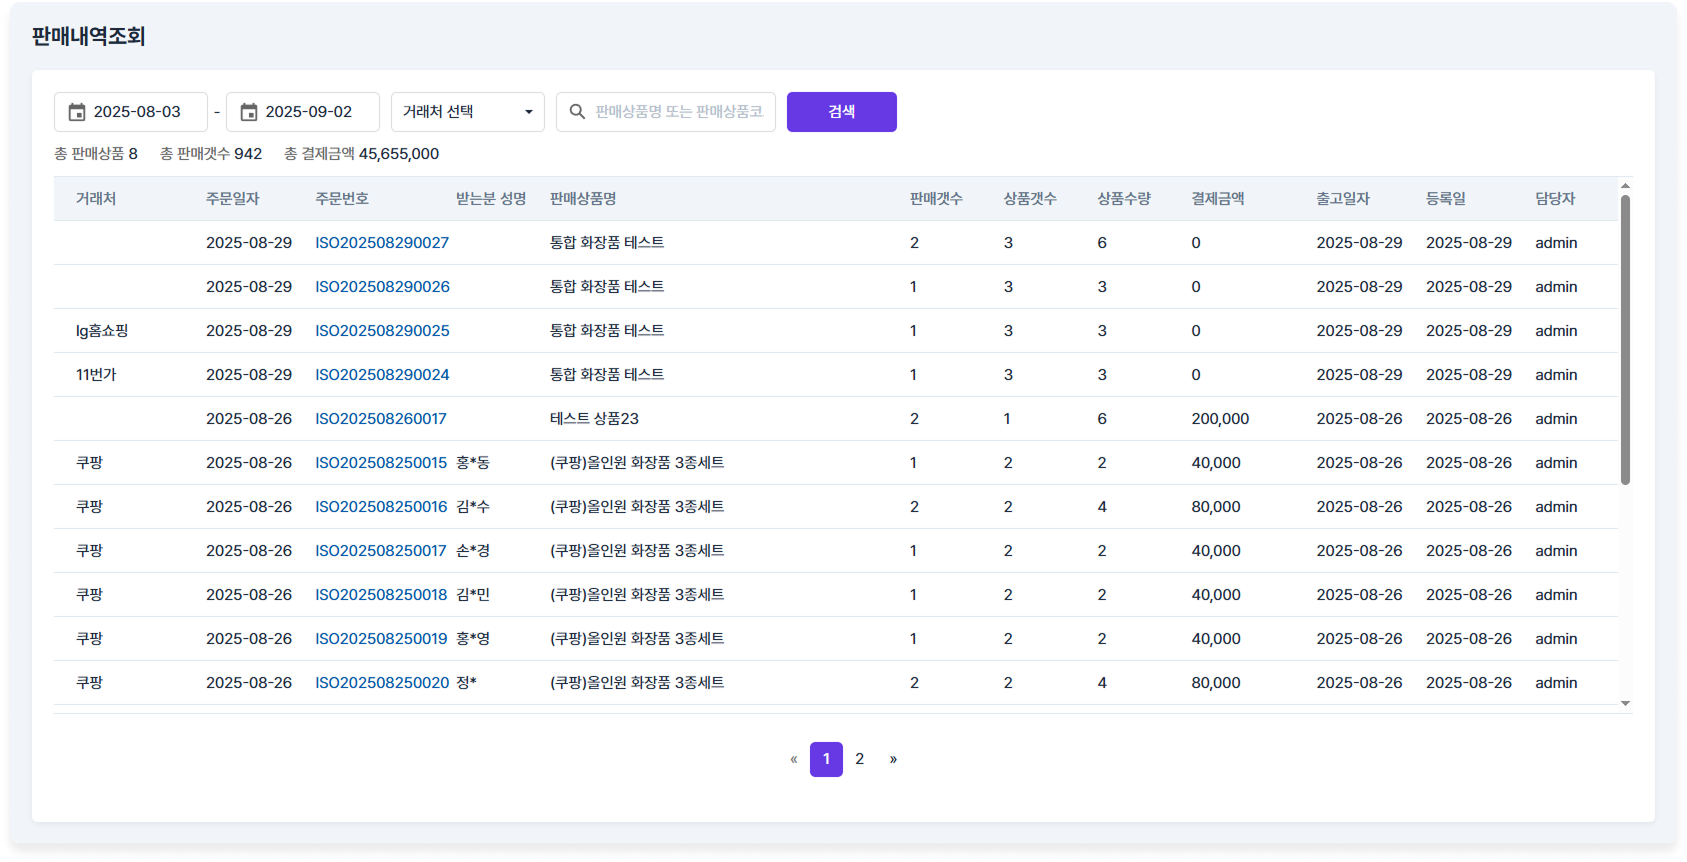Click the calendar icon beside start date 2025-08-03

pos(77,112)
